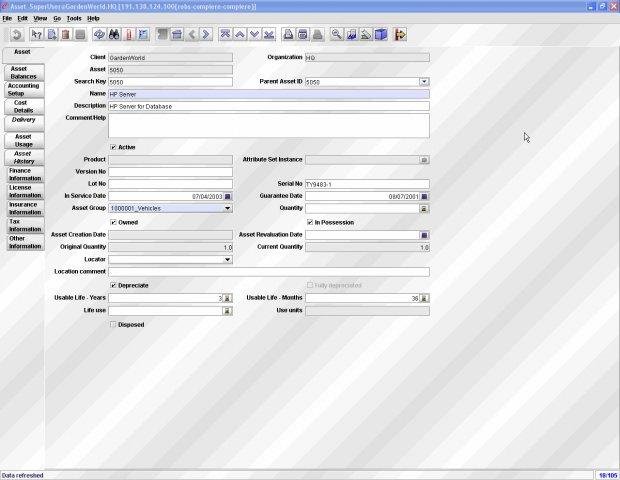This screenshot has width=620, height=480.
Task: Click the Refresh data toolbar icon
Action: coord(100,34)
